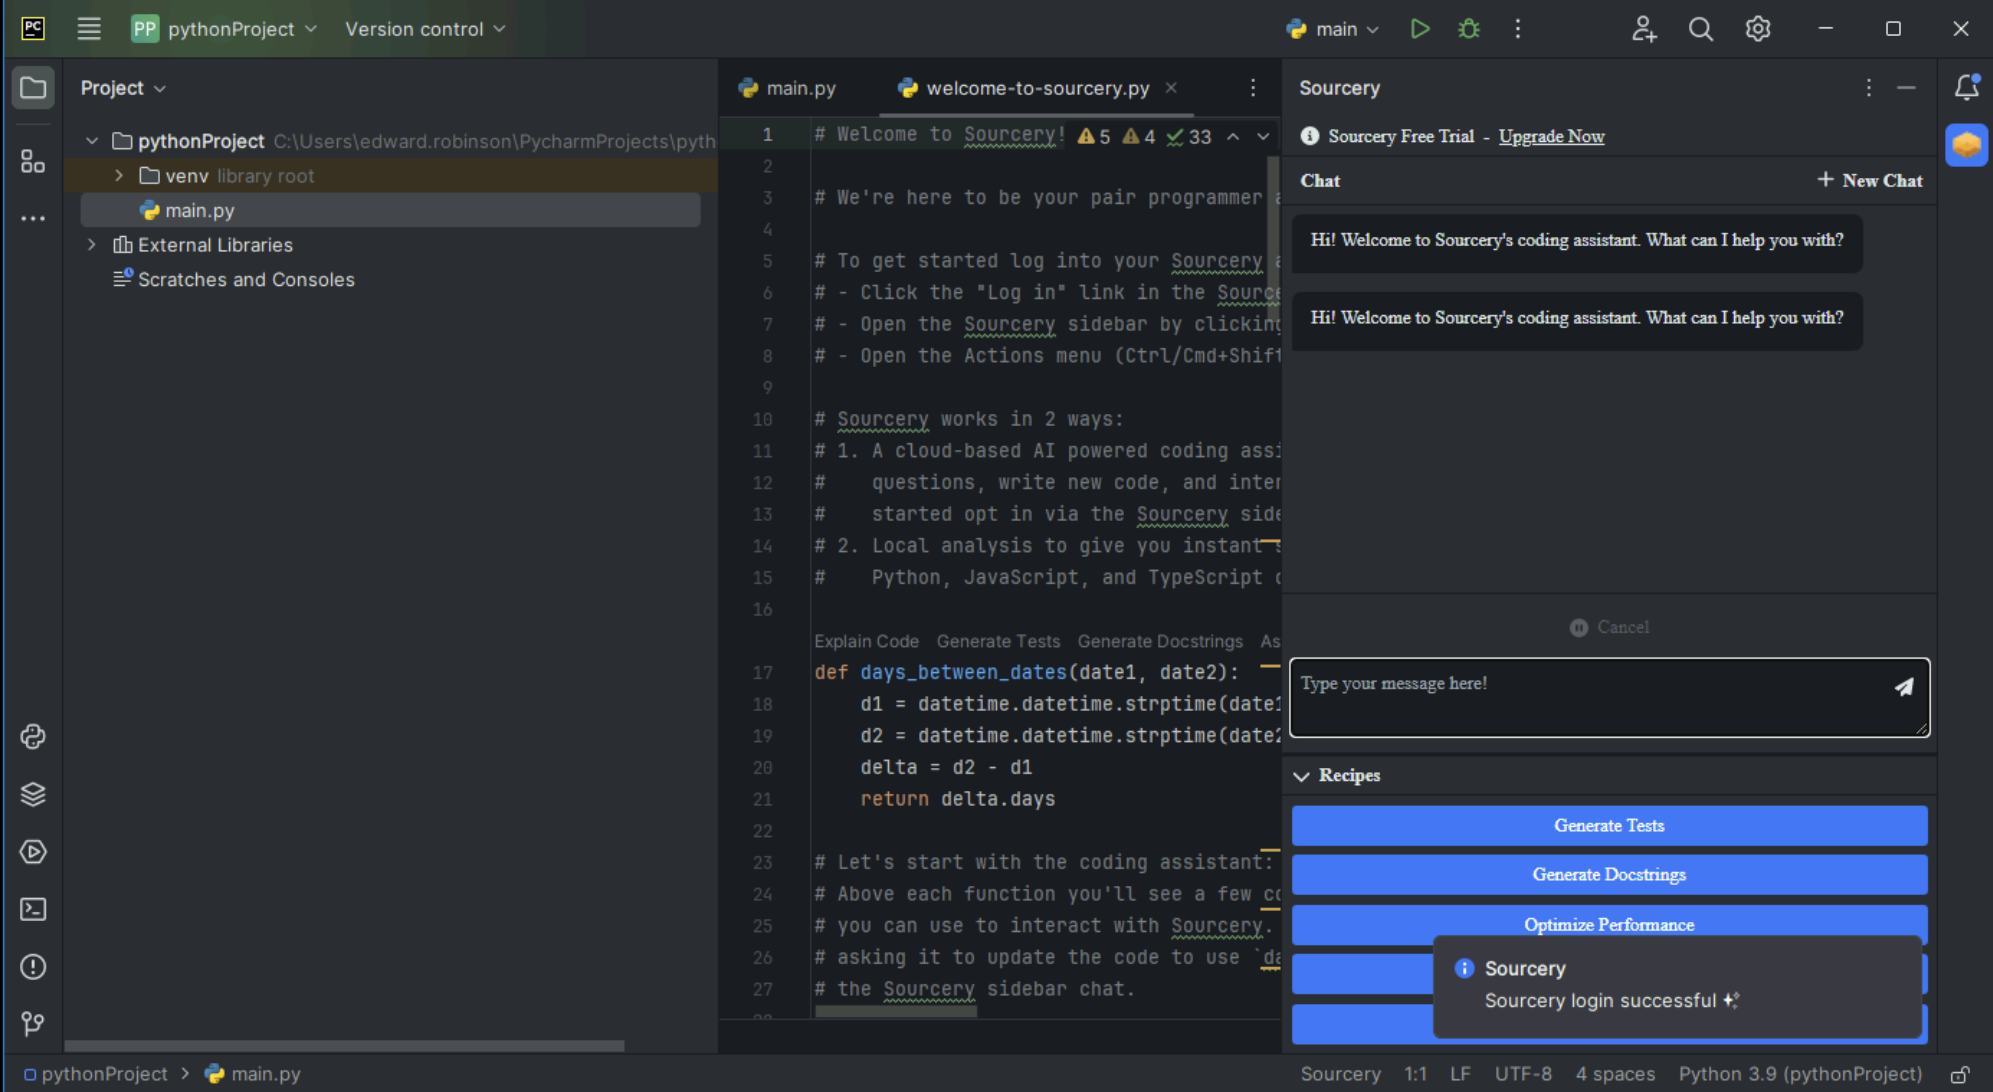Viewport: 1993px width, 1092px height.
Task: Click Generate Docstrings recipe button
Action: (x=1609, y=875)
